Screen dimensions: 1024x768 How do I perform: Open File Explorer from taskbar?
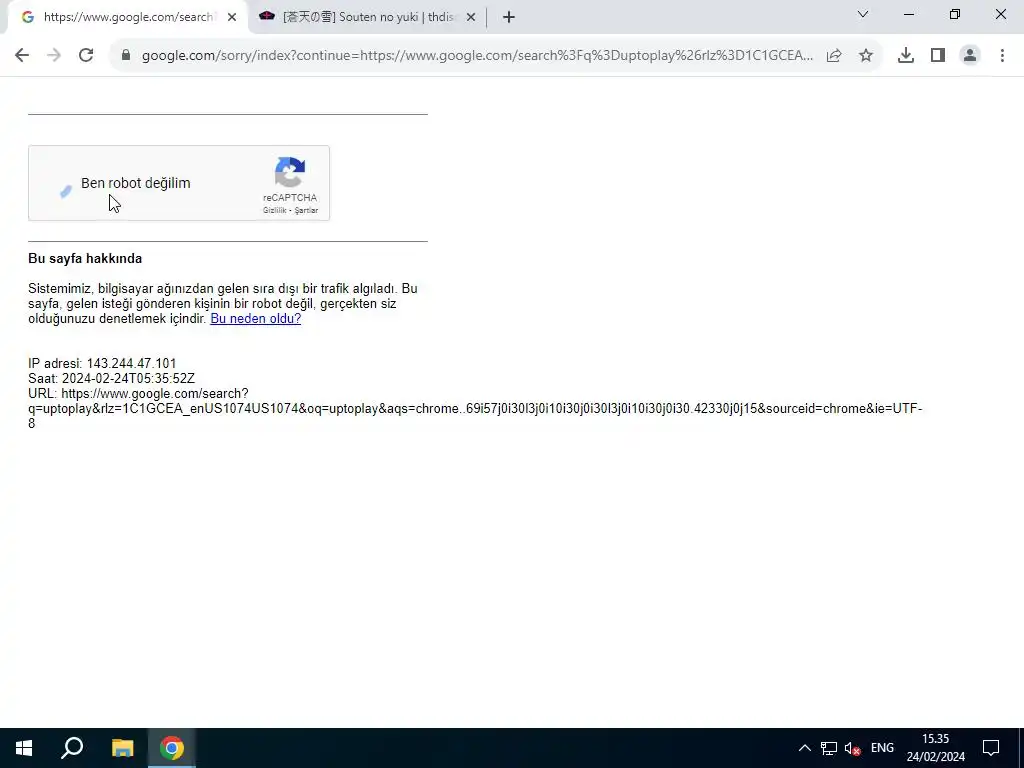coord(122,748)
